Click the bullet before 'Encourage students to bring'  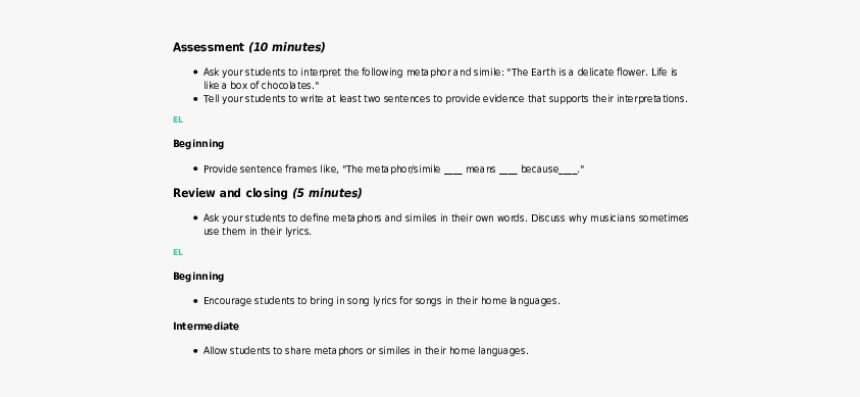[196, 300]
